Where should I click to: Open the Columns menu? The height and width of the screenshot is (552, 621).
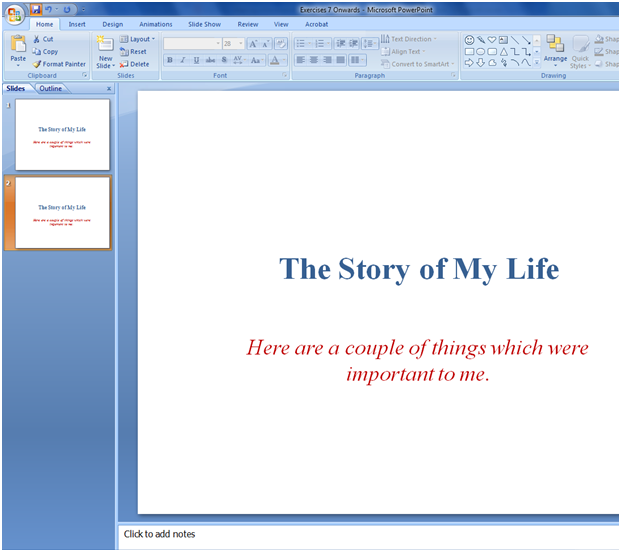coord(357,60)
